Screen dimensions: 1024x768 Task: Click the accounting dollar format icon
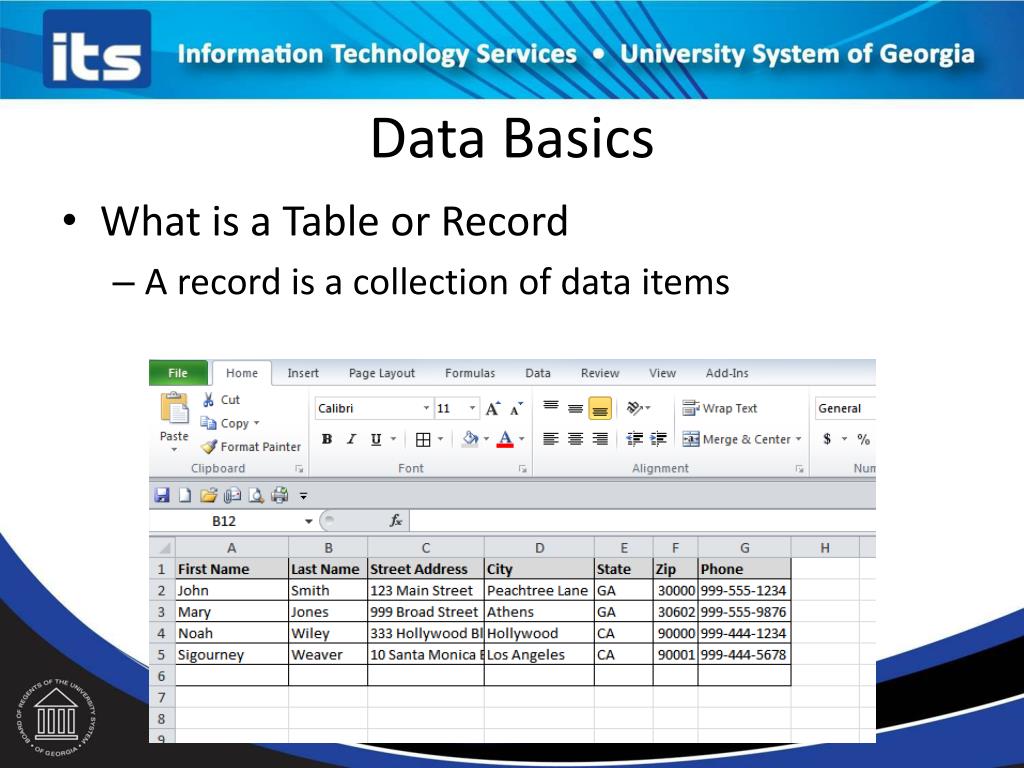827,439
